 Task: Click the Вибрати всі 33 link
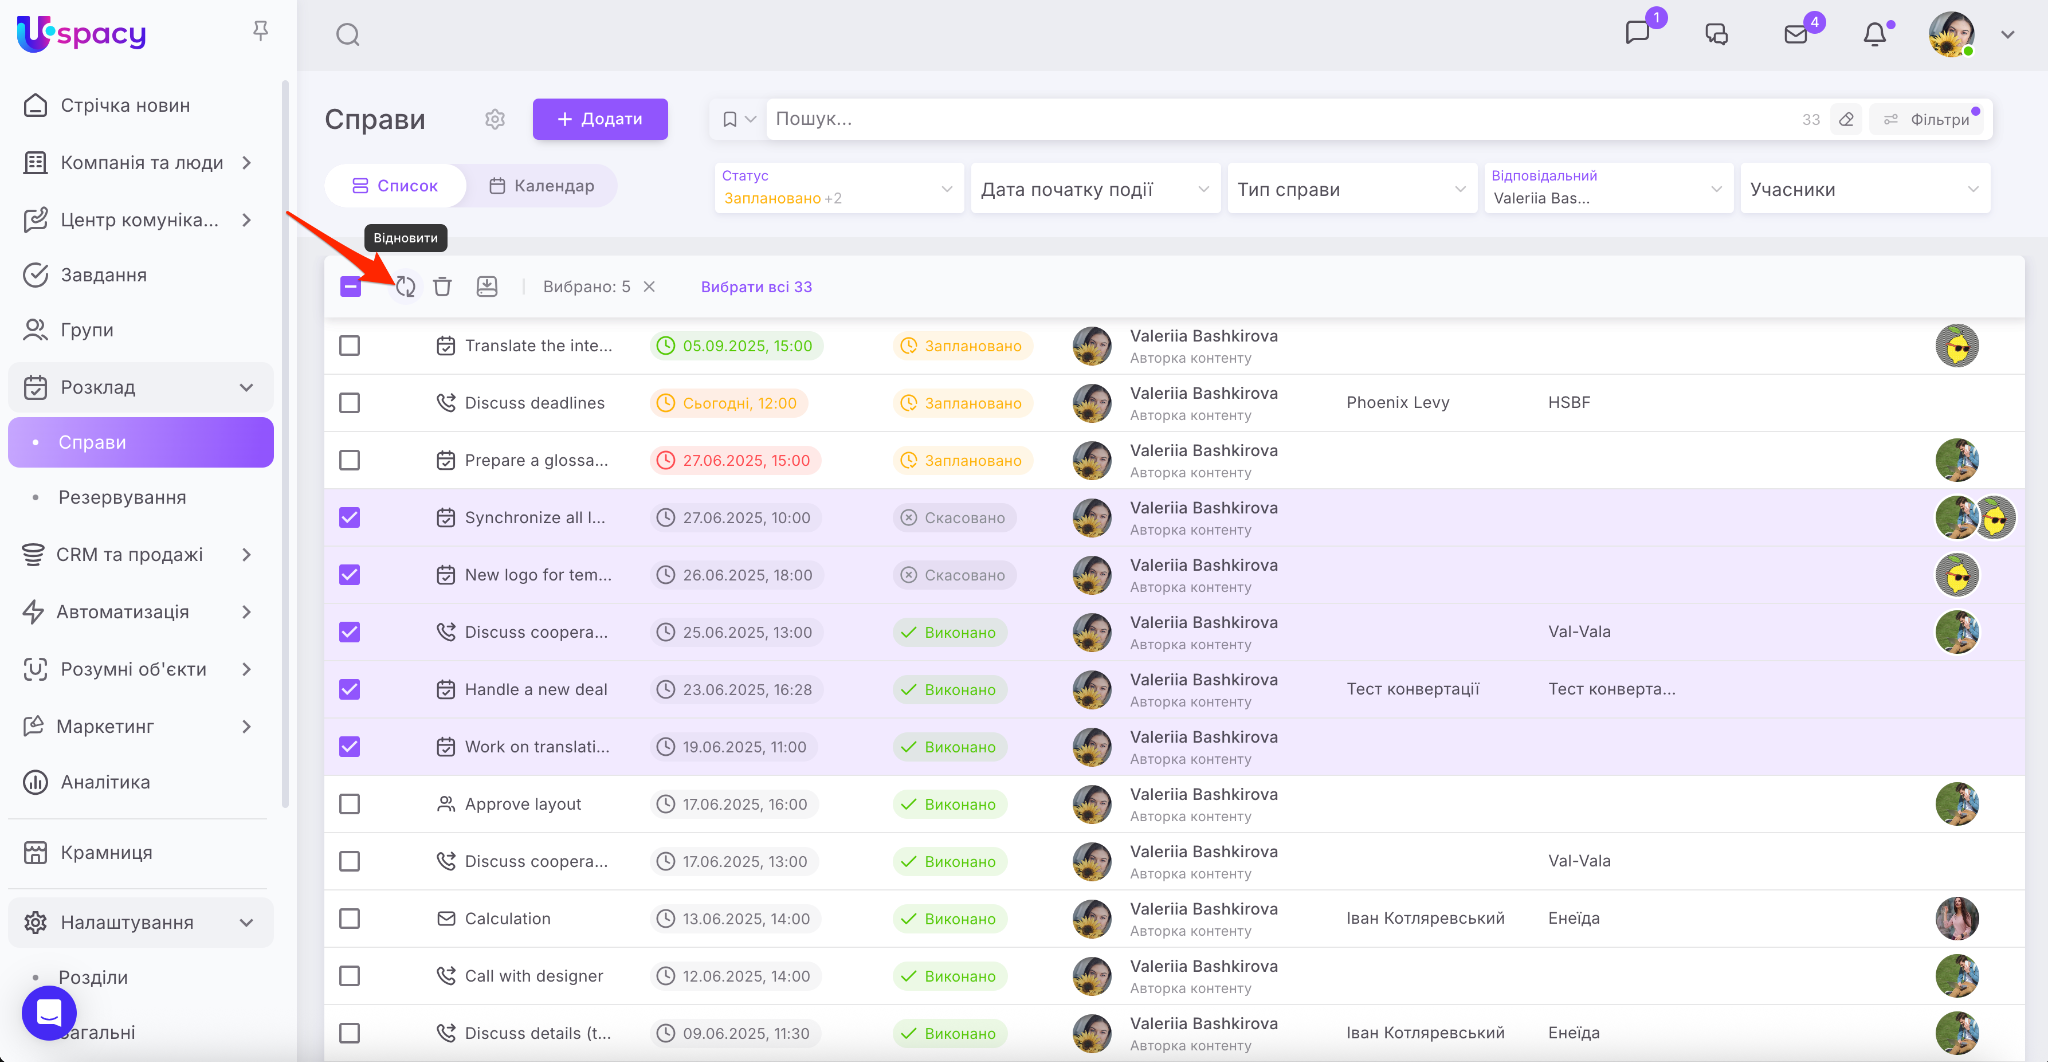point(756,287)
